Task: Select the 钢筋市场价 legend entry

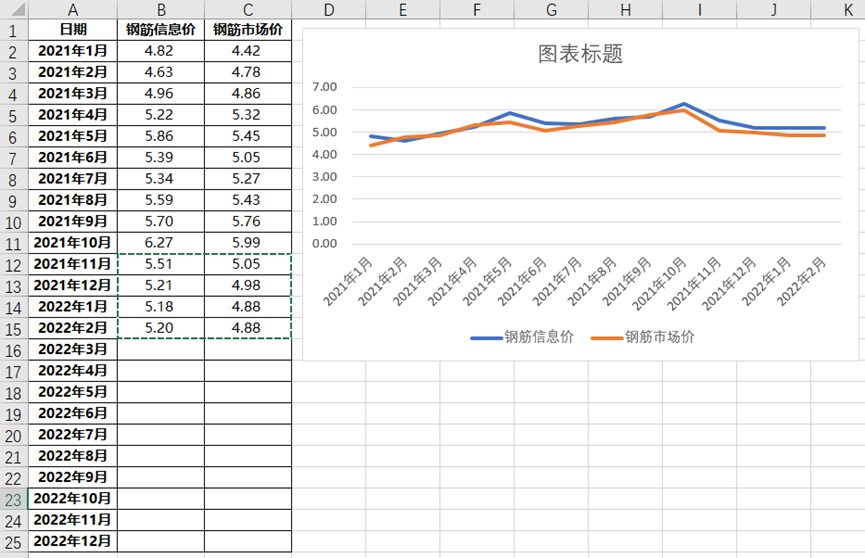Action: pyautogui.click(x=643, y=337)
